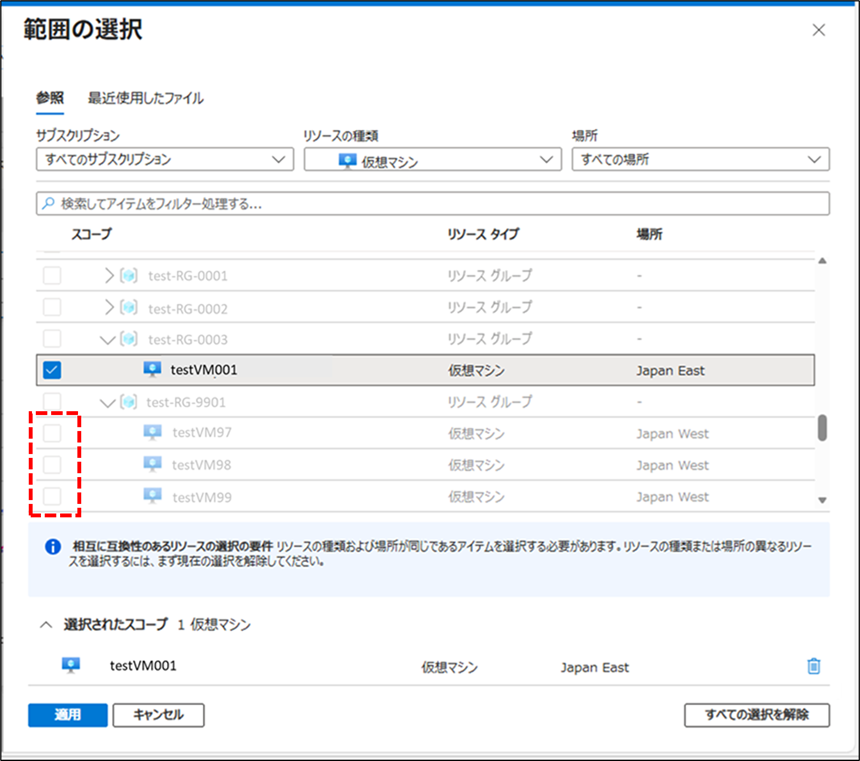Select the 参照 tab
This screenshot has width=860, height=761.
pos(50,98)
